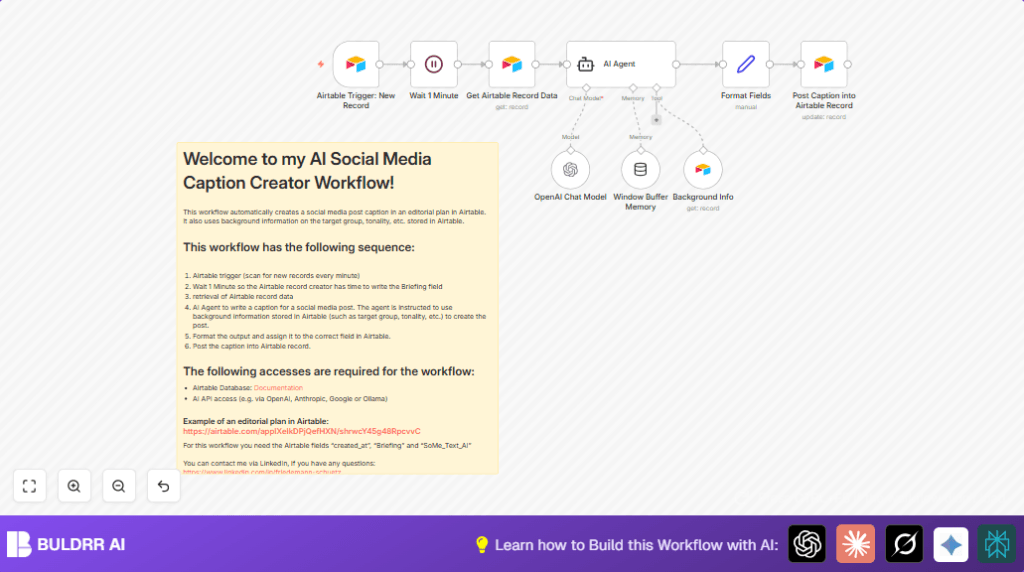Open the Airtable Documentation link
Image resolution: width=1024 pixels, height=572 pixels.
tap(278, 388)
